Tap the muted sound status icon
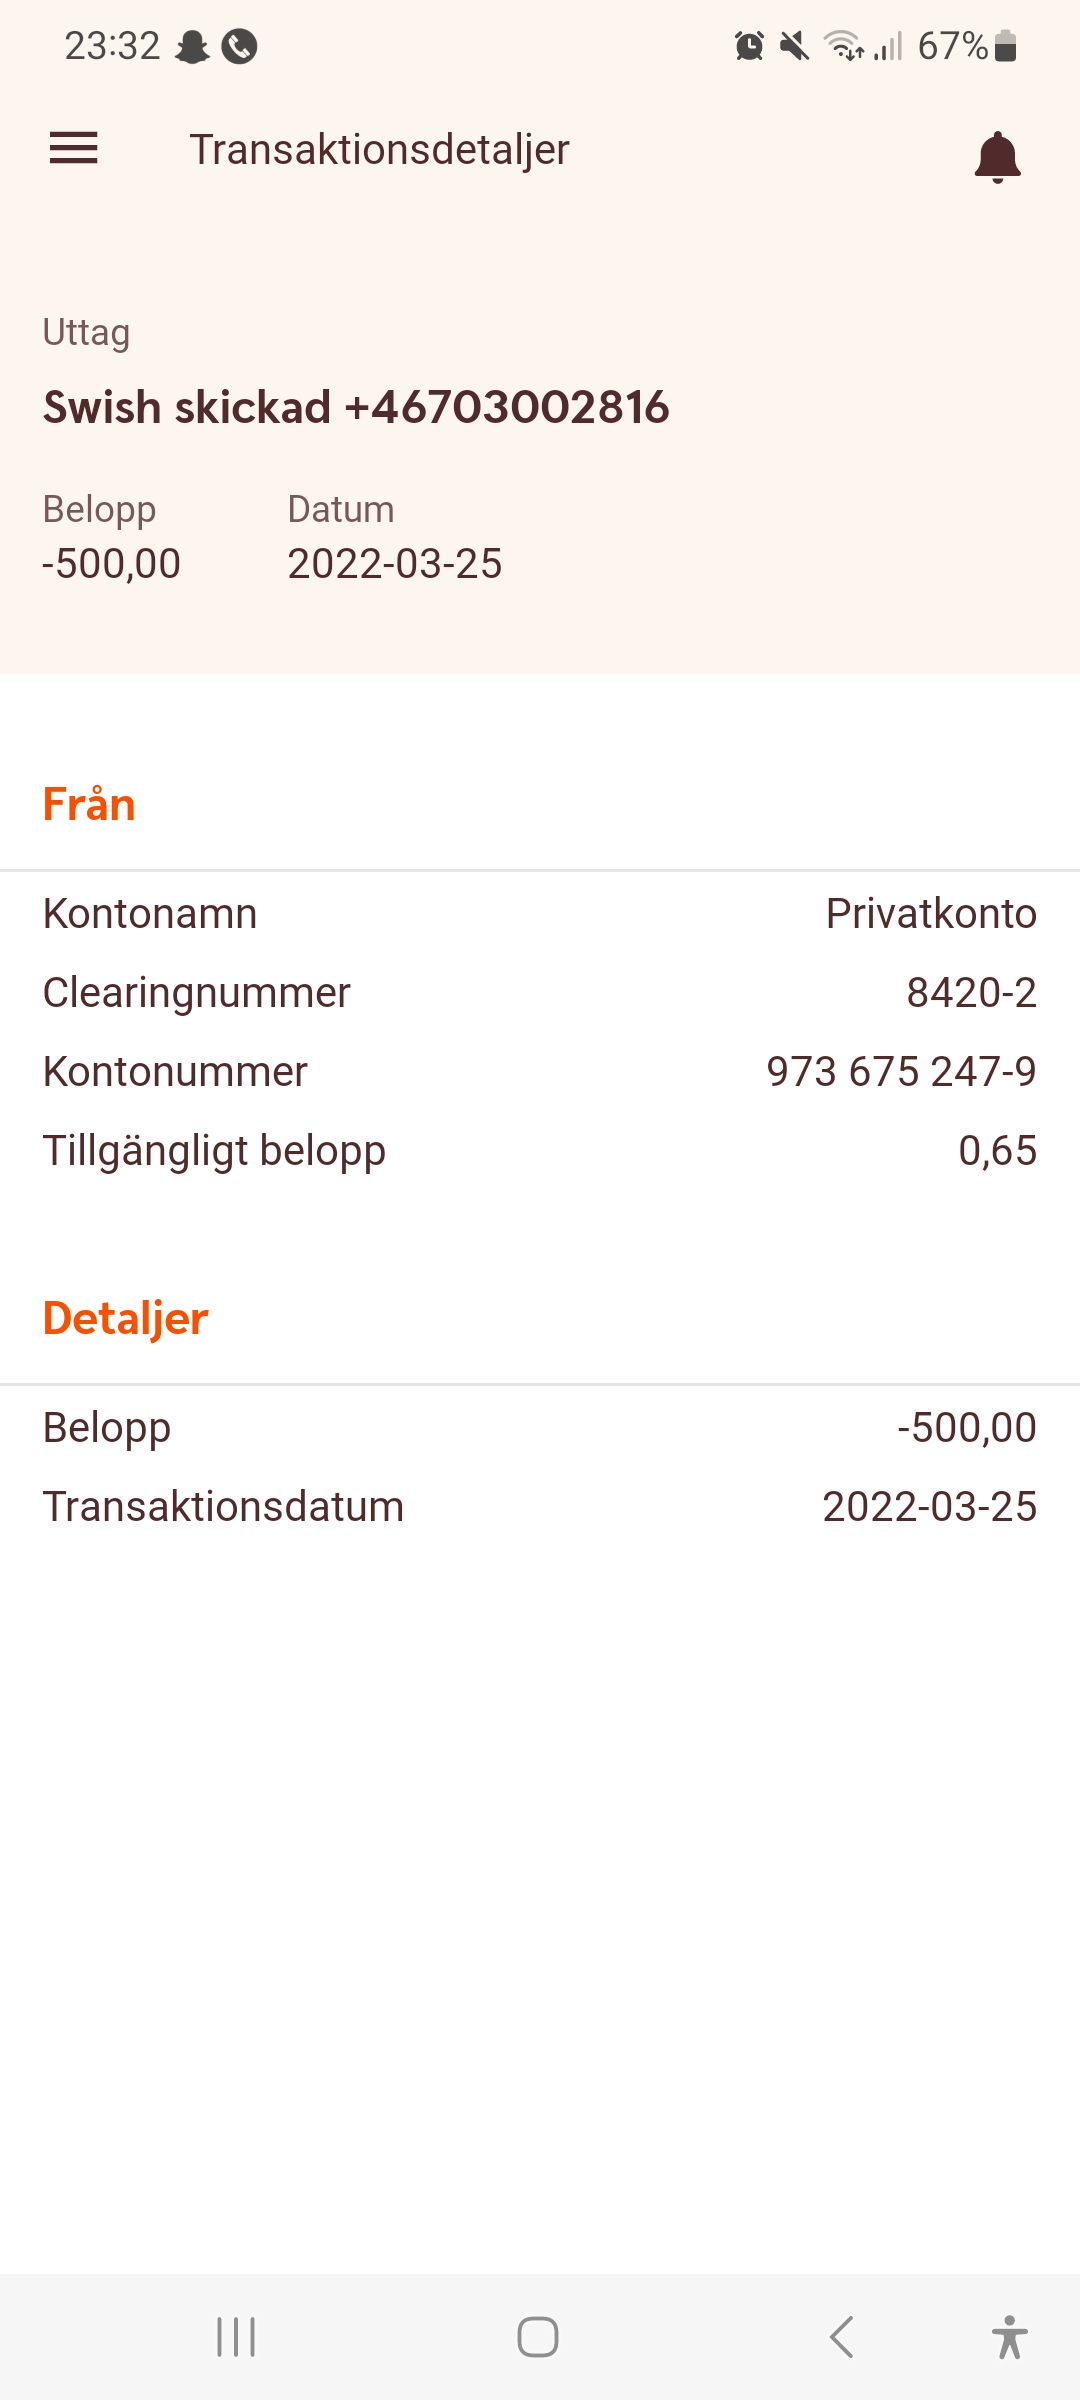Image resolution: width=1080 pixels, height=2400 pixels. click(794, 46)
